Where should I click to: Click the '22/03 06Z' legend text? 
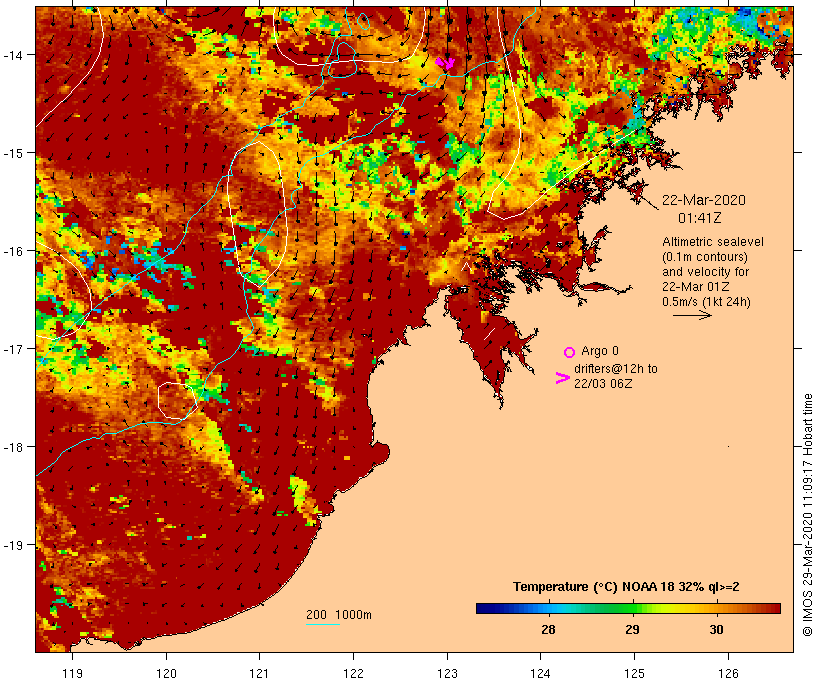603,384
